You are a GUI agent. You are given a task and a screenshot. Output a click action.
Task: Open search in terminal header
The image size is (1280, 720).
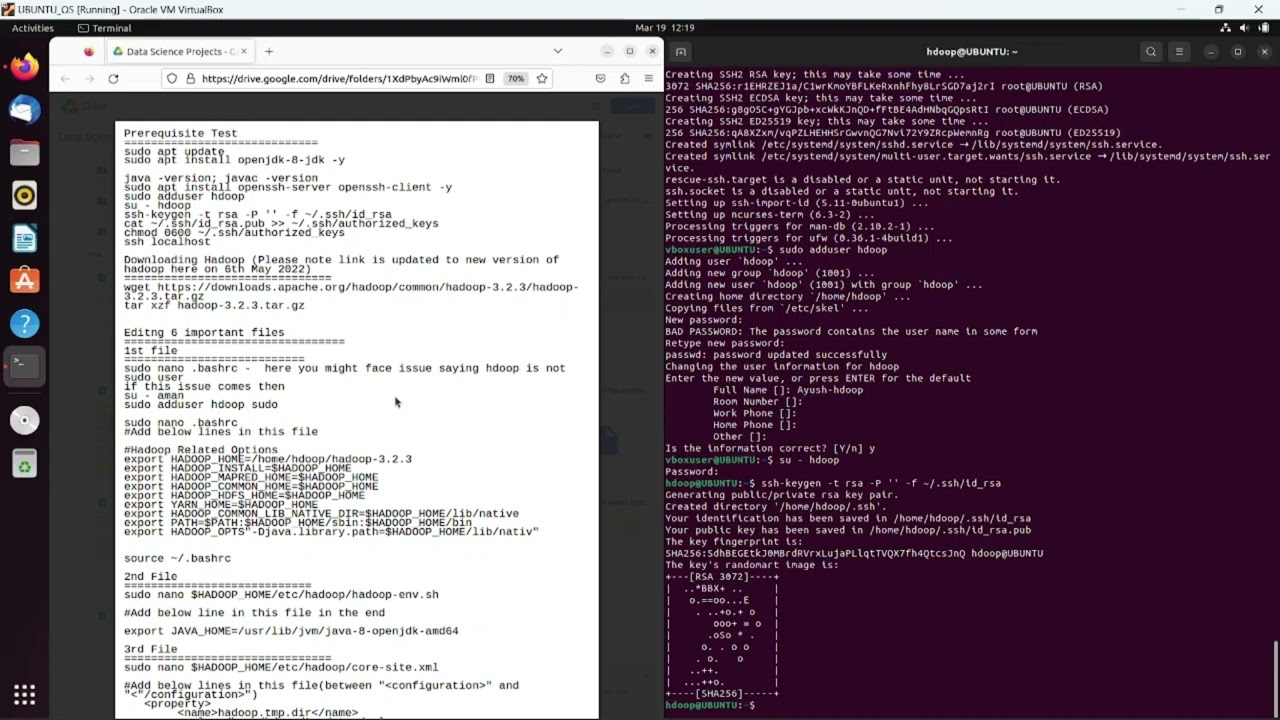(1151, 52)
